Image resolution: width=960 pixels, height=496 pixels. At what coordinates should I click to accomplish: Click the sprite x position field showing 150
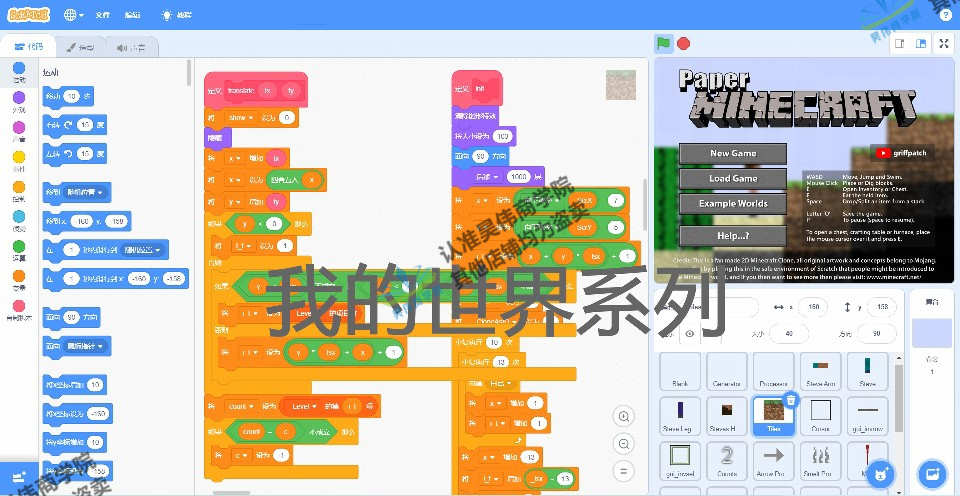pos(814,307)
